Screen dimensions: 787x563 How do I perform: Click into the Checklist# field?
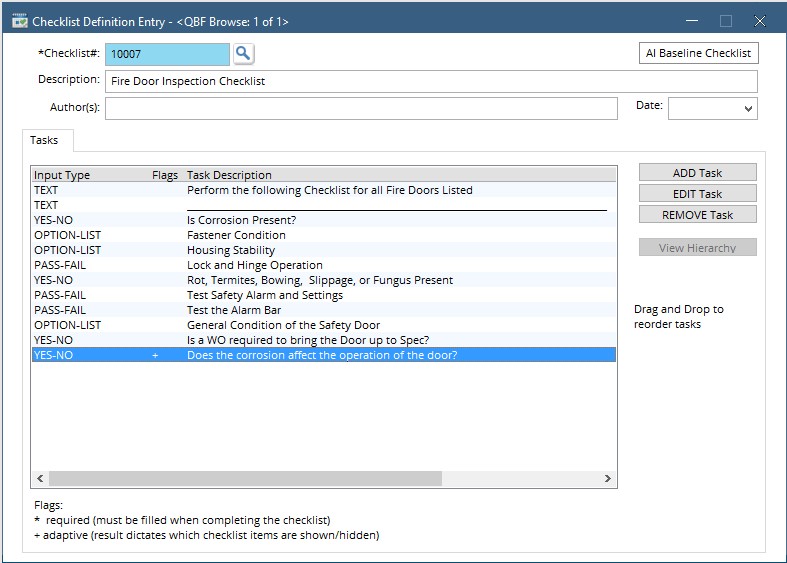[x=166, y=54]
